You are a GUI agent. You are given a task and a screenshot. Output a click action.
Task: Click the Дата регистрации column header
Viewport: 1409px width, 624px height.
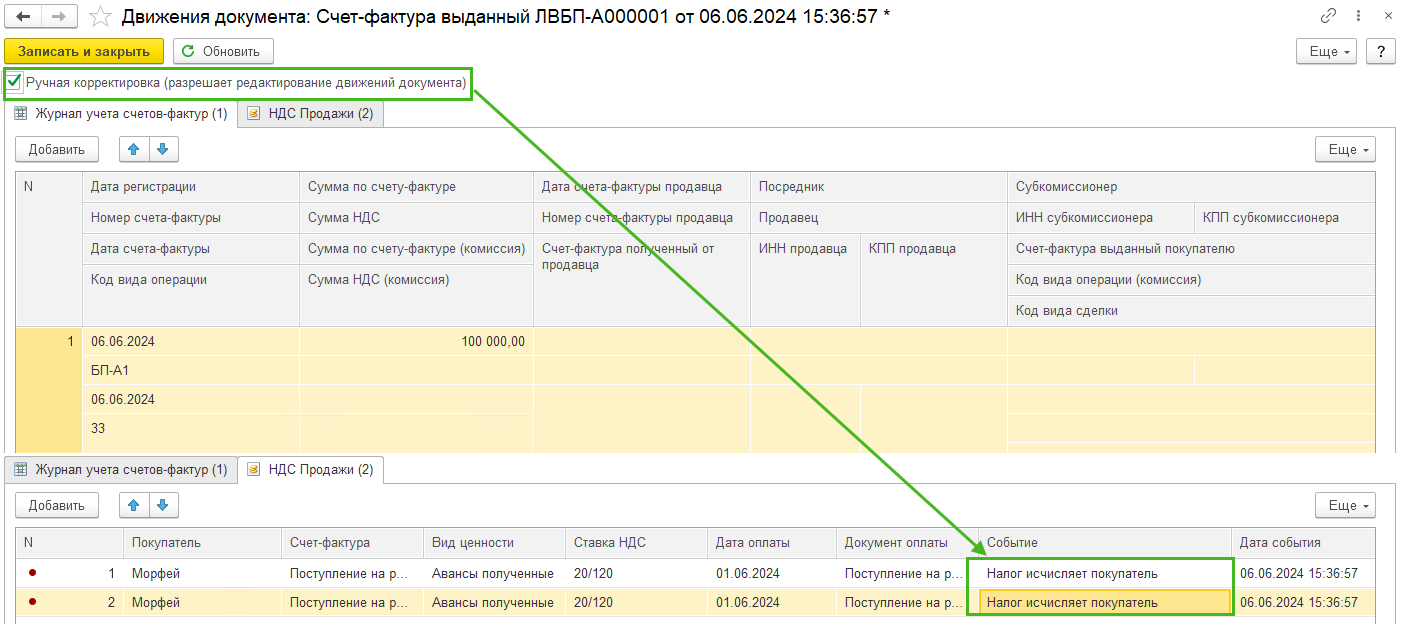(x=190, y=186)
